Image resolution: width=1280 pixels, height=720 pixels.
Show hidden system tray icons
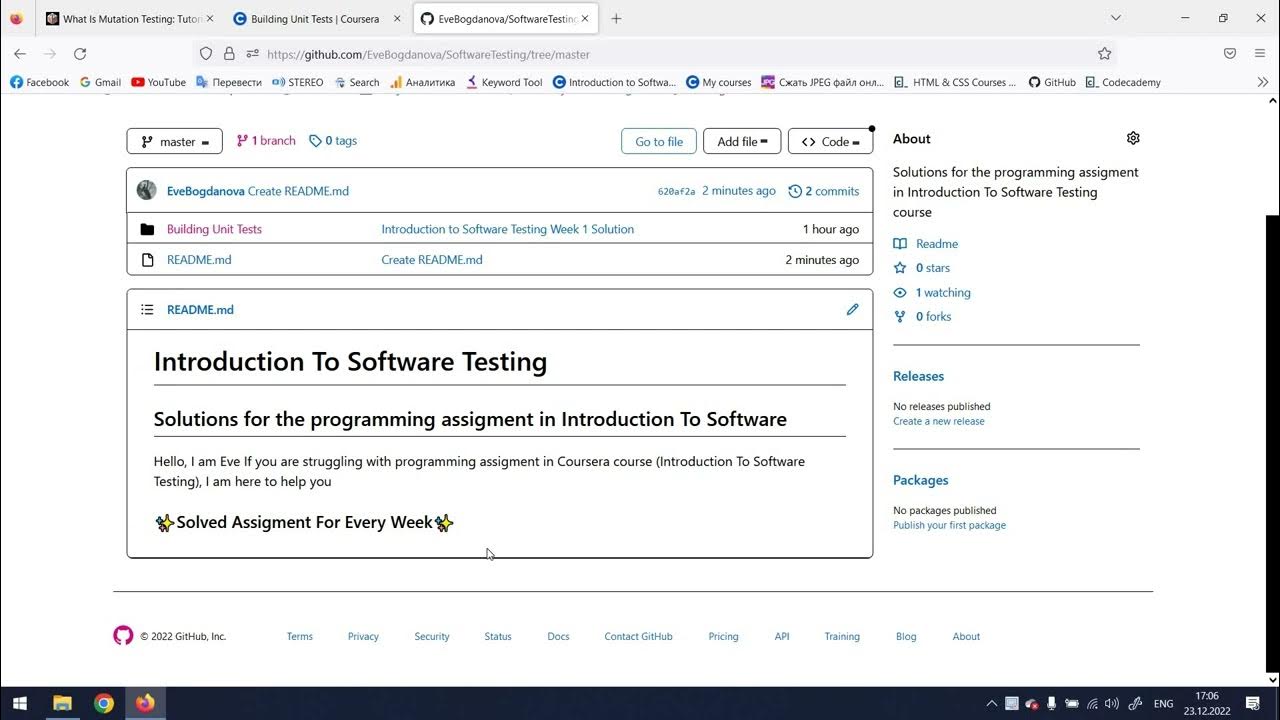[x=991, y=703]
